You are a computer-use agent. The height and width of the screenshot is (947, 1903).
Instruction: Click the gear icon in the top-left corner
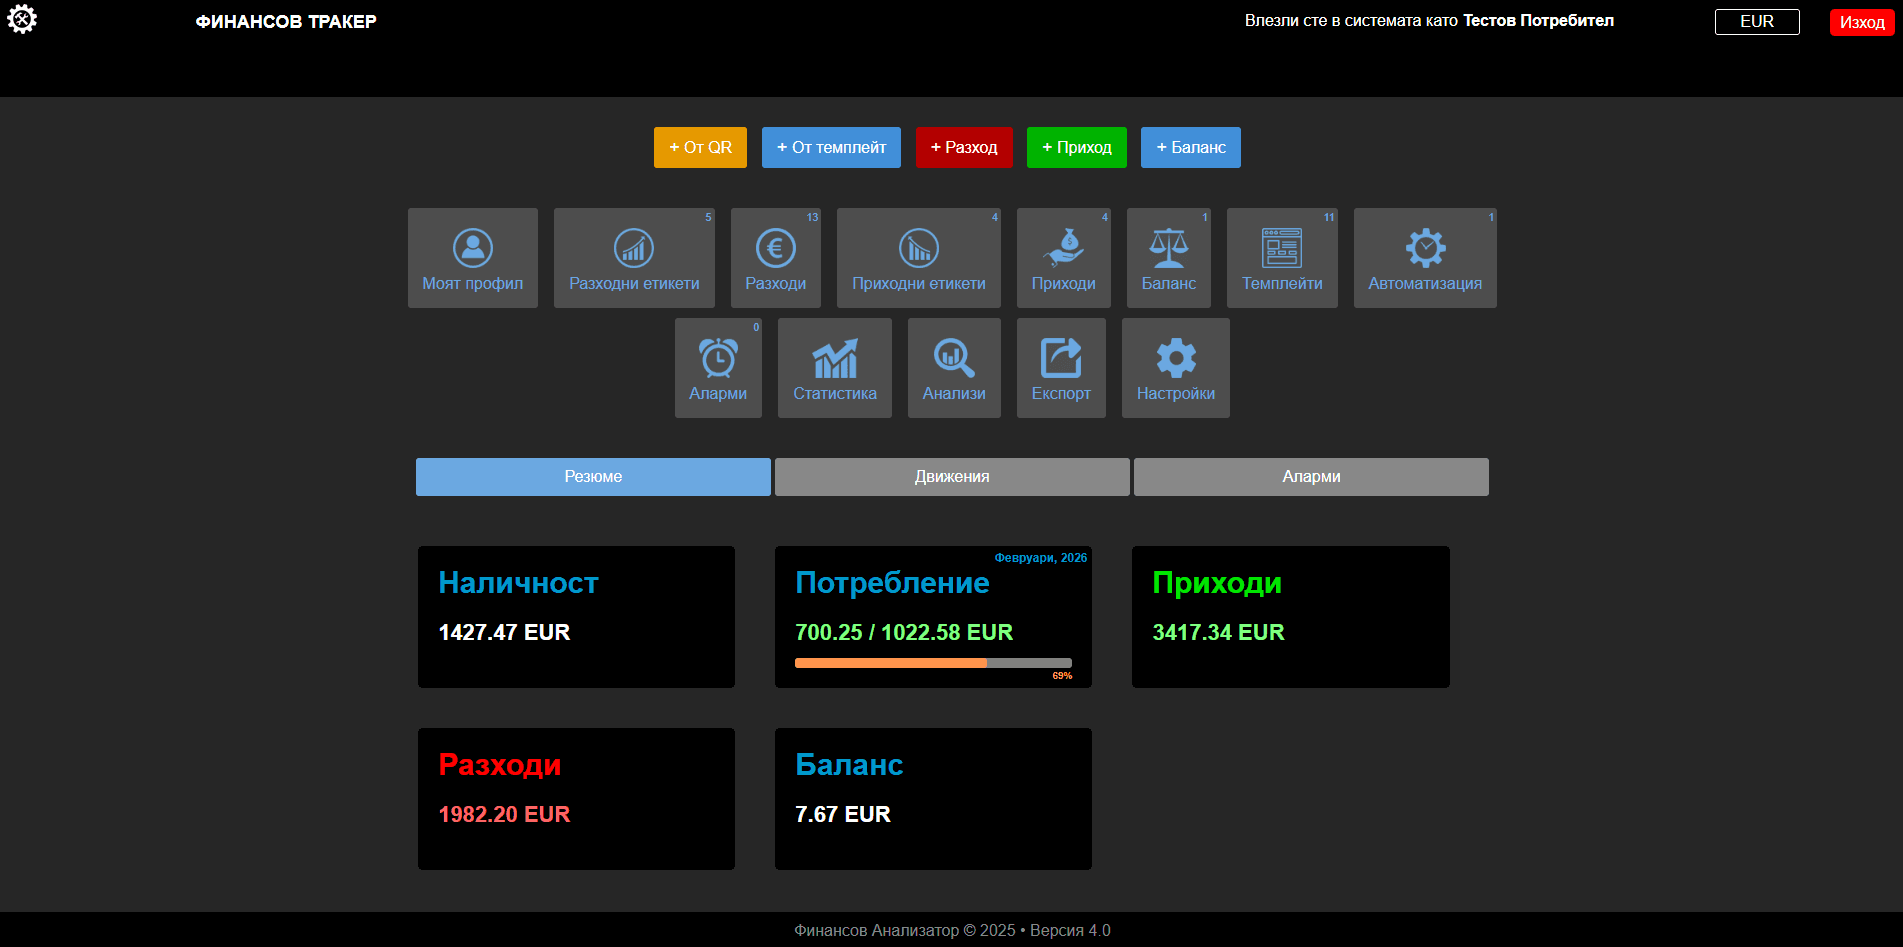21,19
